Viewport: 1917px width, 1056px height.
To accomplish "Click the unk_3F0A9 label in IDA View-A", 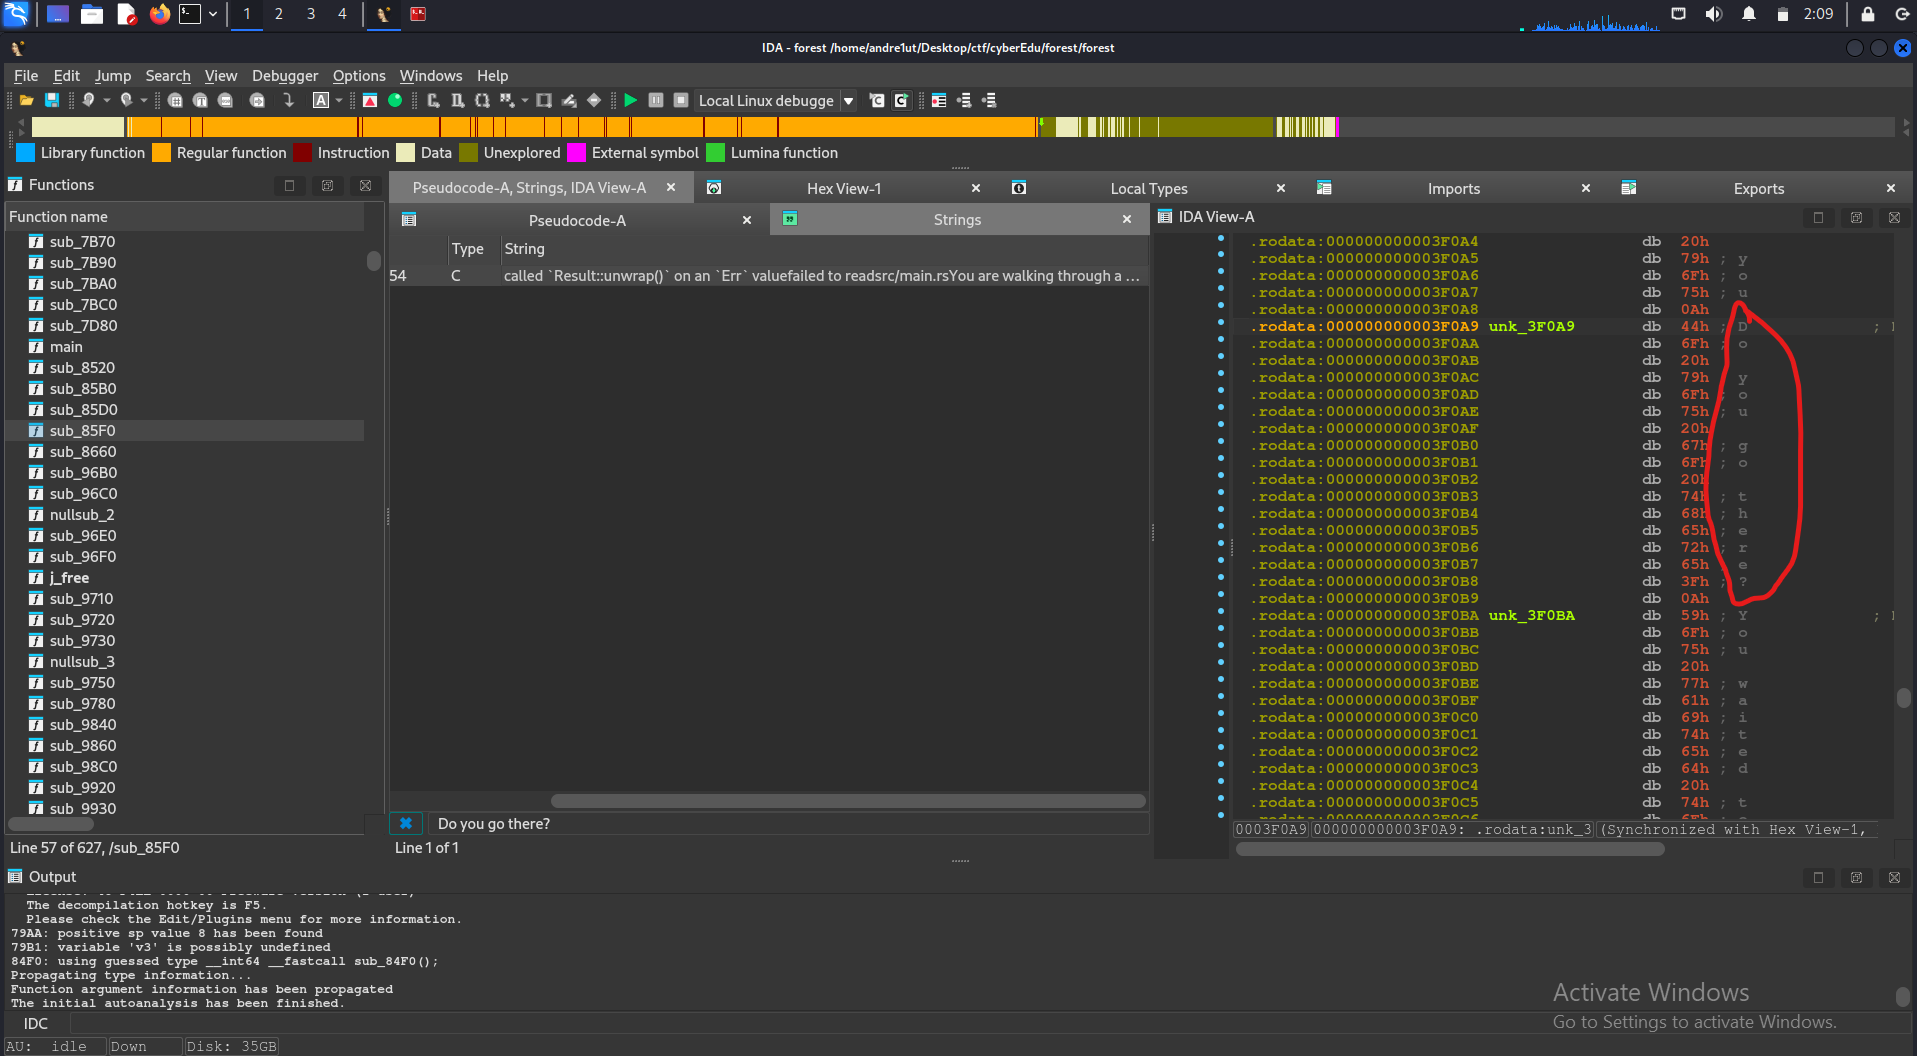I will coord(1531,326).
